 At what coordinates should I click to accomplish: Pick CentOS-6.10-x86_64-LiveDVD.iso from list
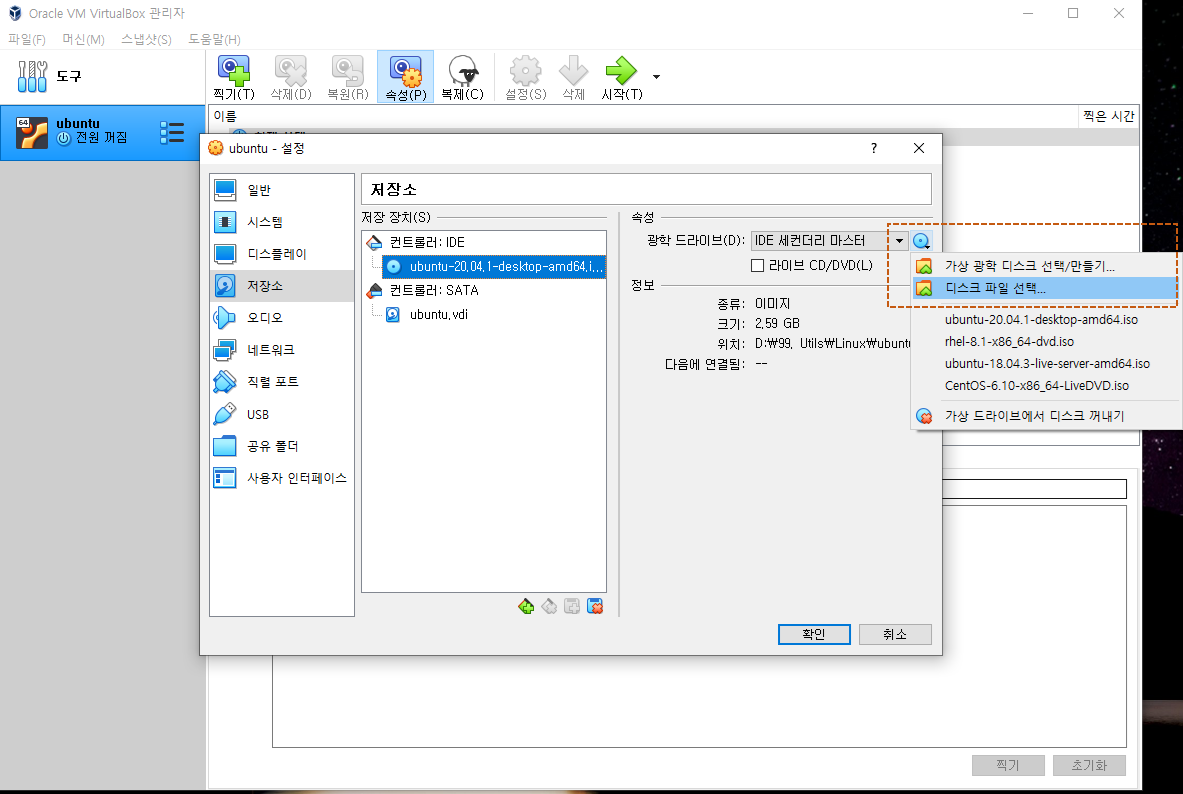click(1045, 385)
